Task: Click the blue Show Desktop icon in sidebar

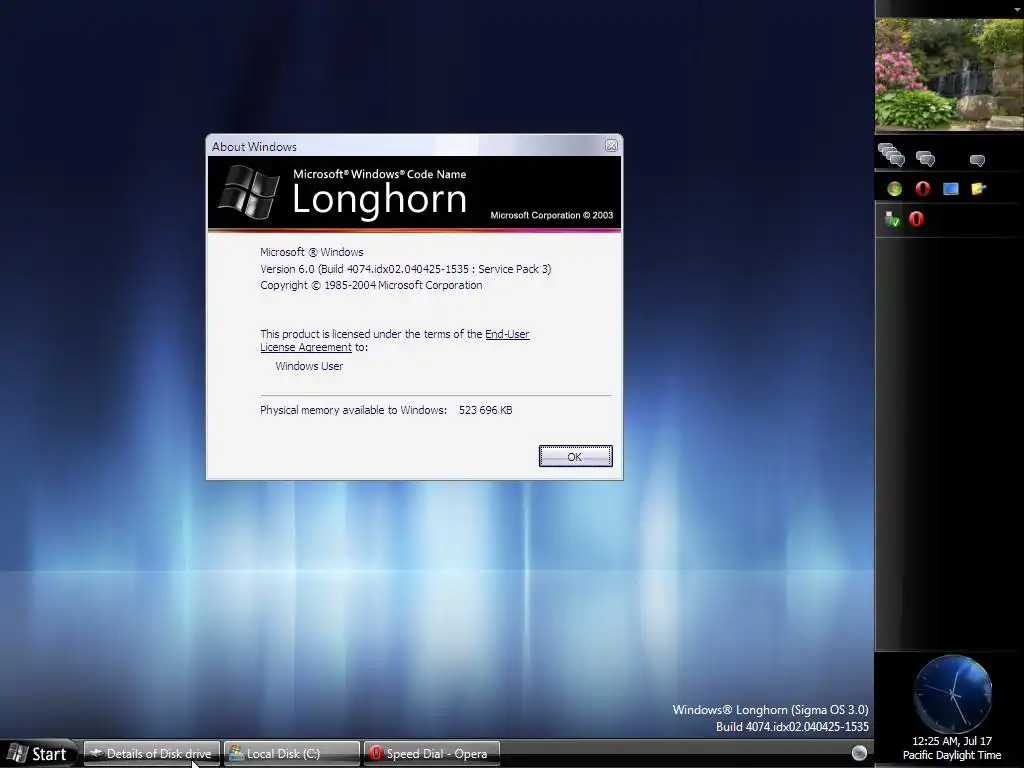Action: point(950,189)
